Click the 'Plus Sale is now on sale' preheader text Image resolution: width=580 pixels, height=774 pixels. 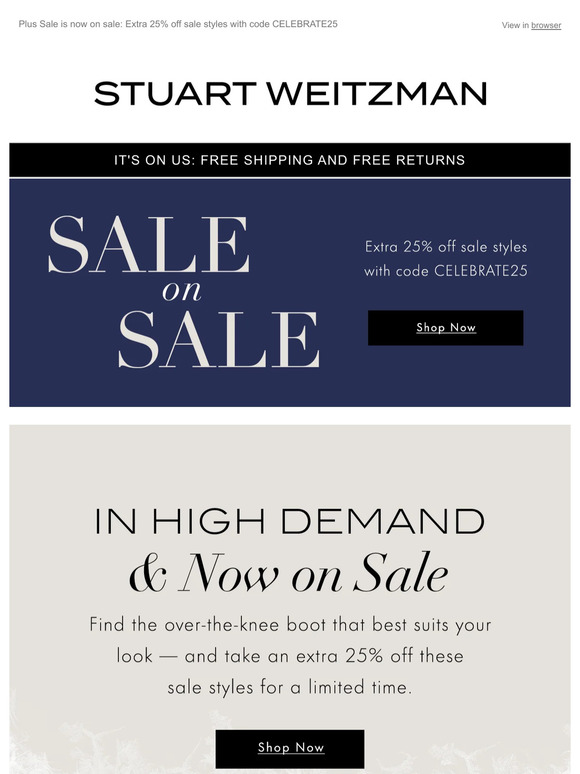pyautogui.click(x=70, y=24)
